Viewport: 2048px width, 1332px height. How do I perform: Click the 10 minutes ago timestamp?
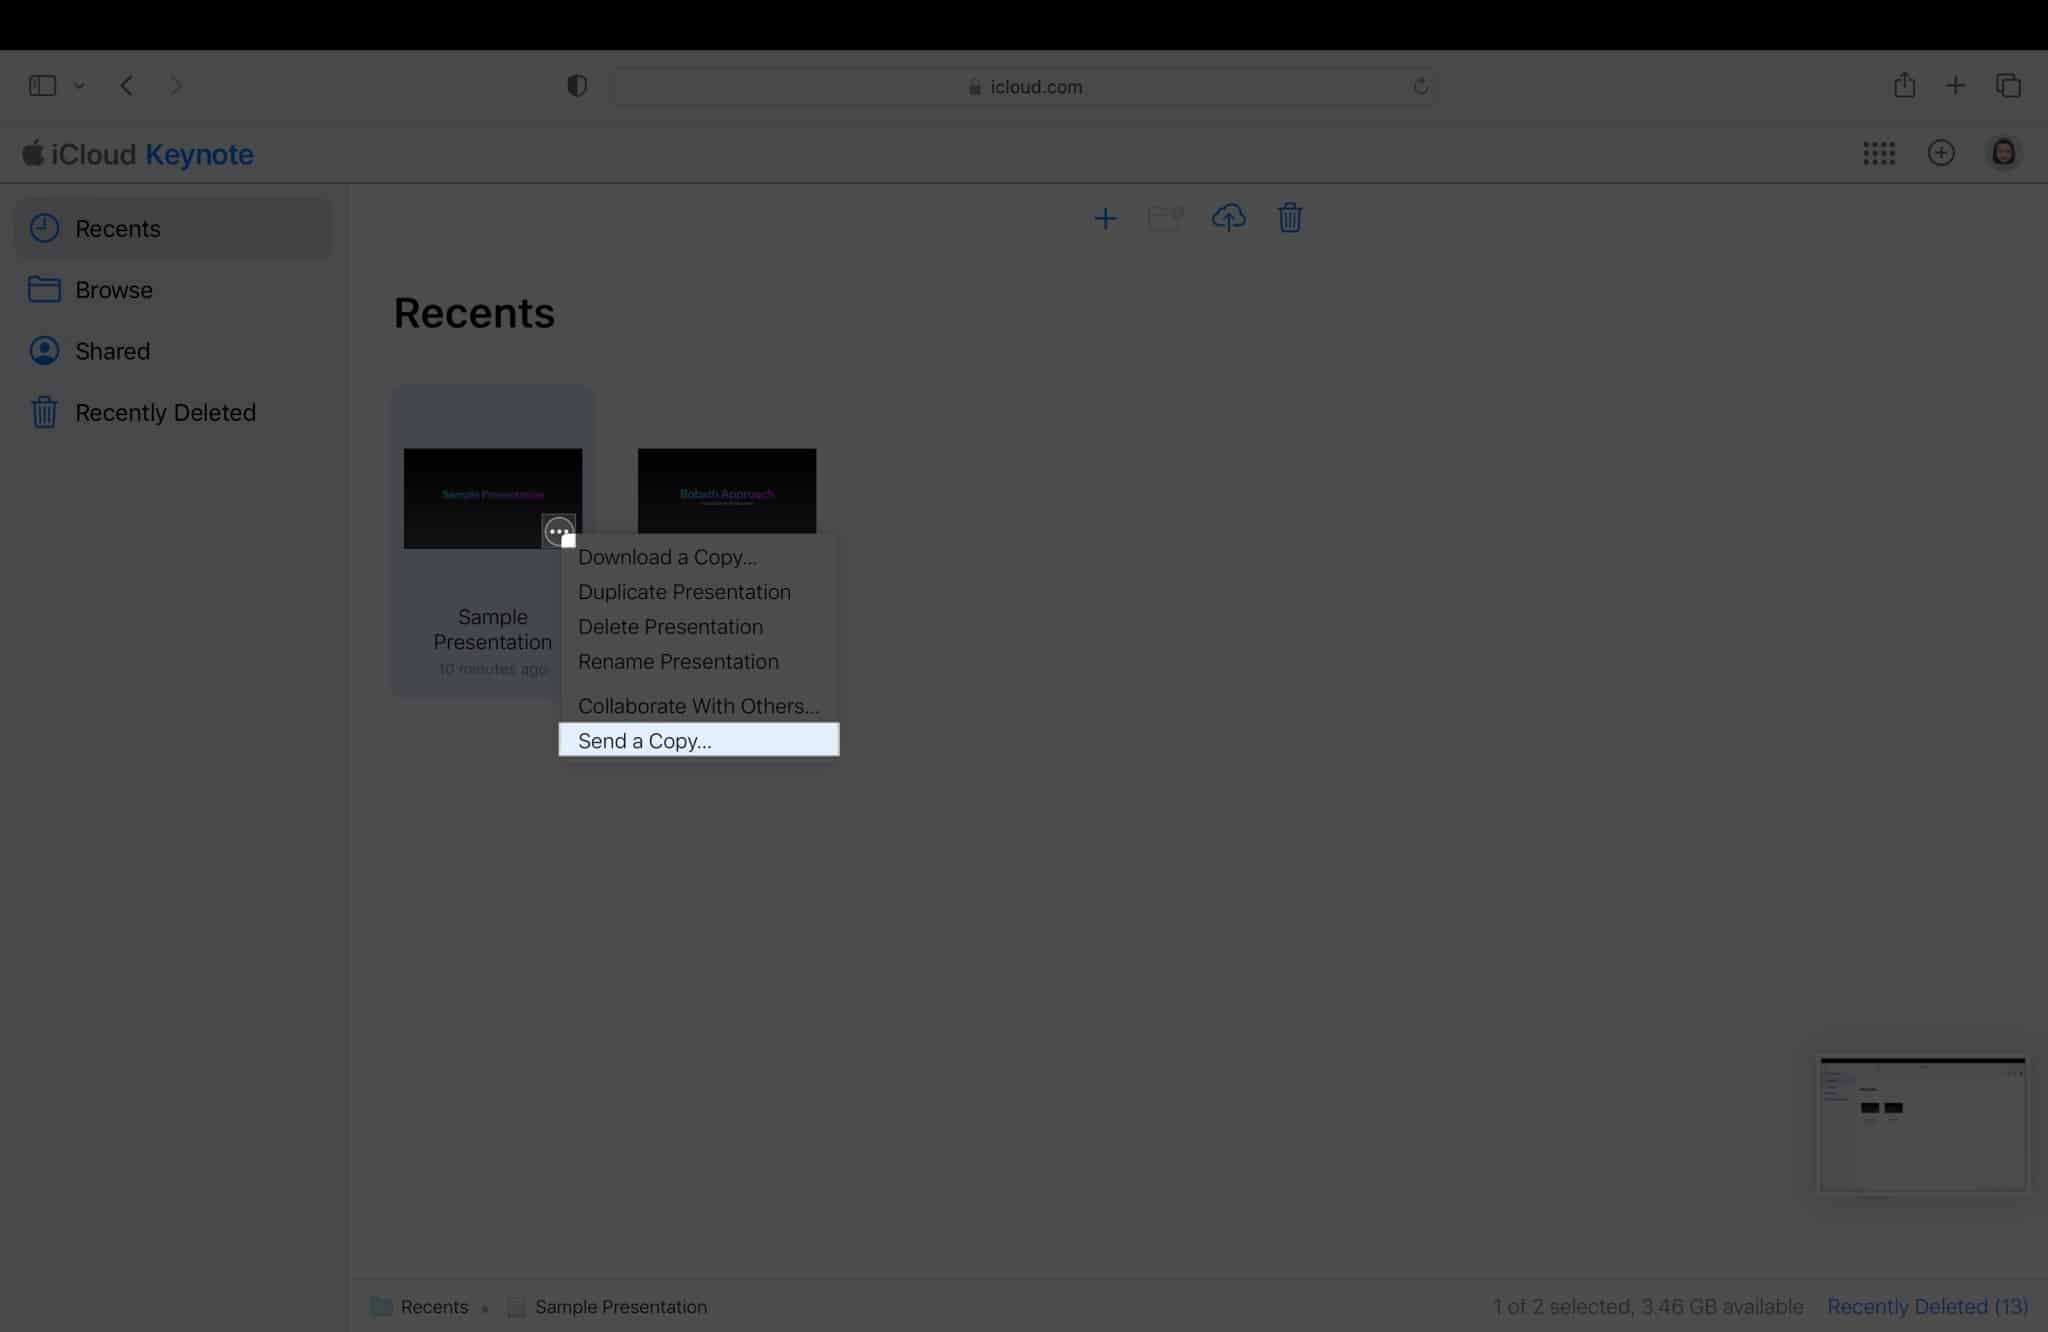(492, 669)
